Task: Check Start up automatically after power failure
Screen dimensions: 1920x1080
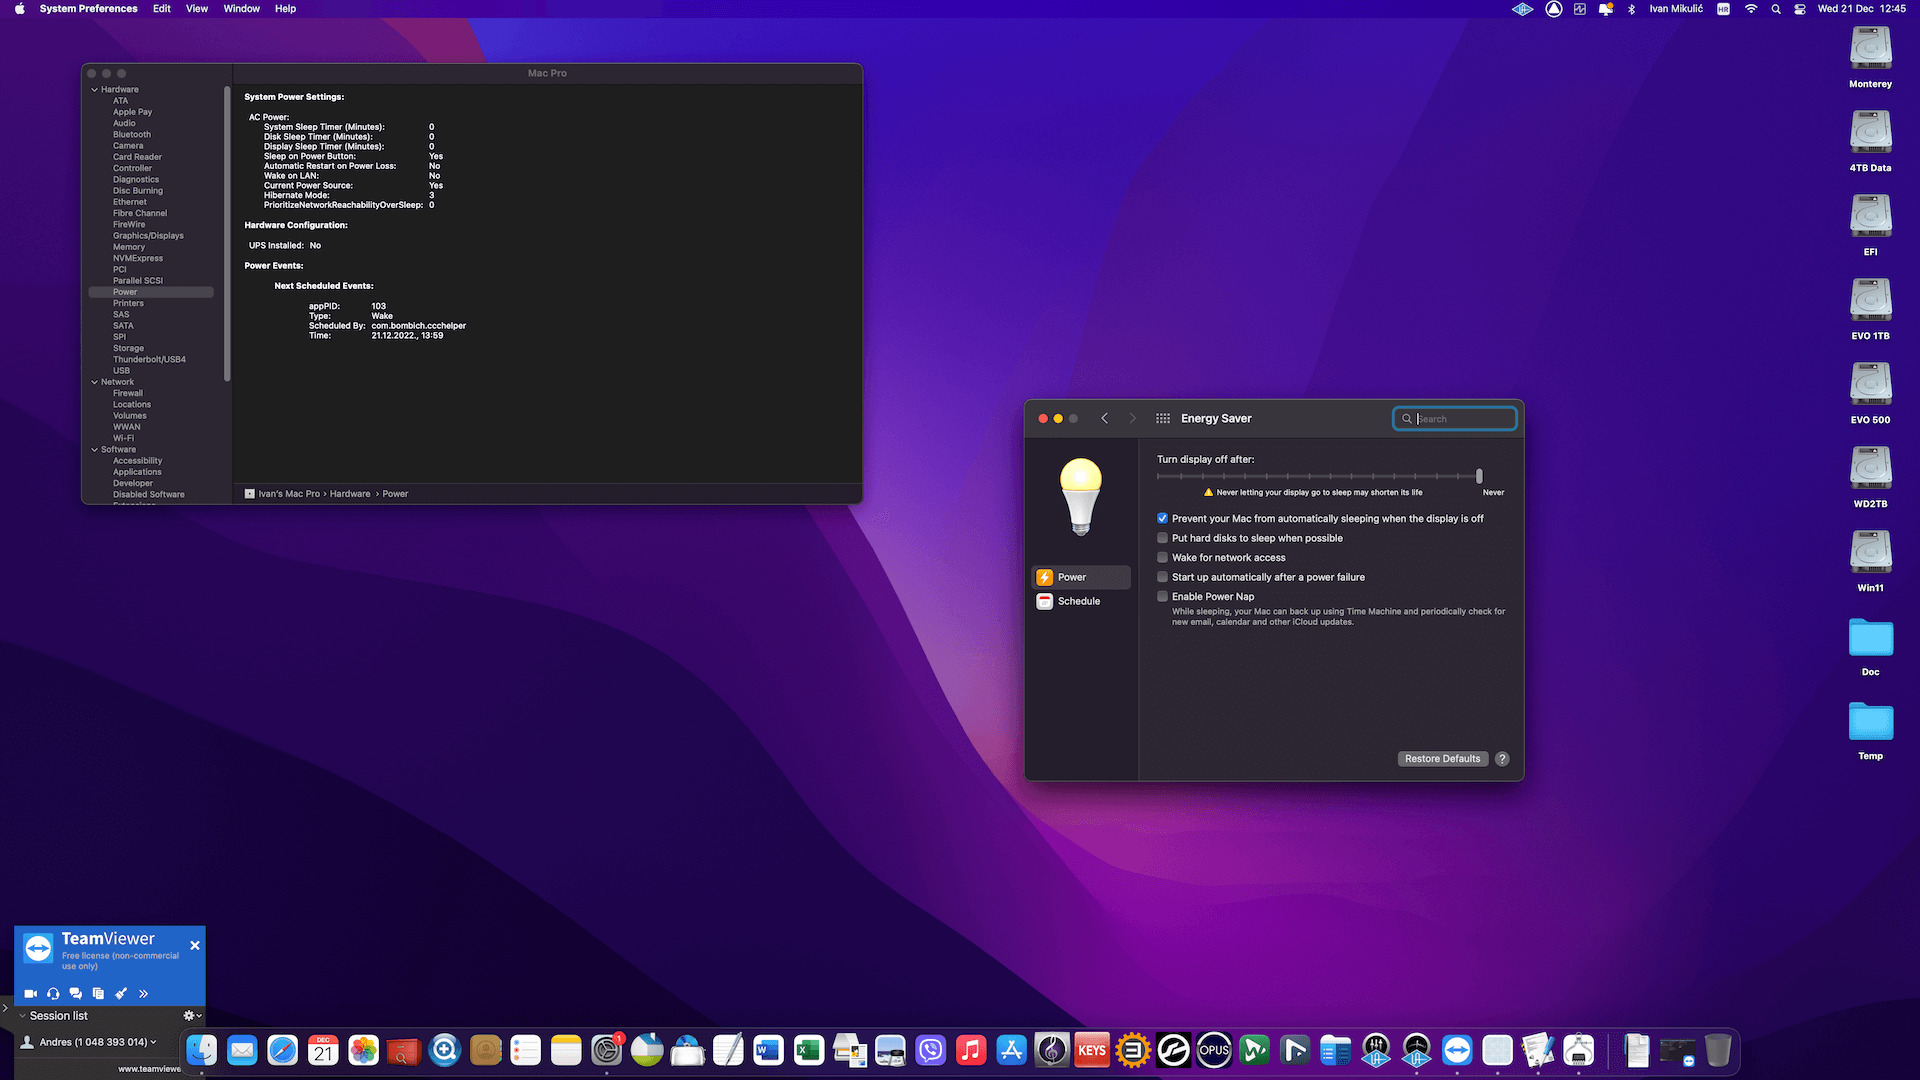Action: pos(1163,577)
